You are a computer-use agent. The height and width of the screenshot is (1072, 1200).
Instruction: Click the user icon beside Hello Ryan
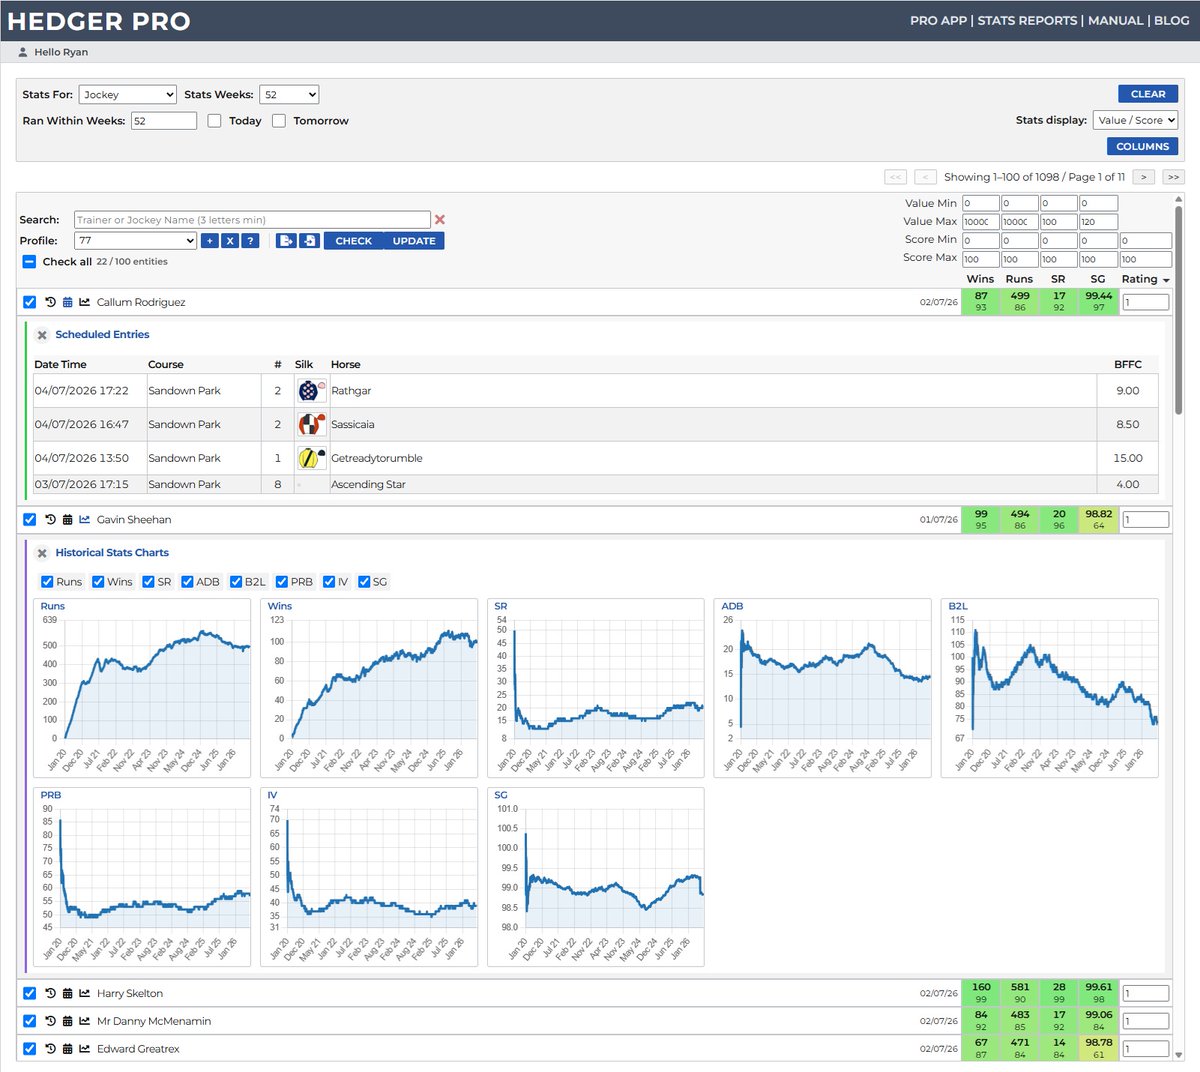[x=23, y=52]
